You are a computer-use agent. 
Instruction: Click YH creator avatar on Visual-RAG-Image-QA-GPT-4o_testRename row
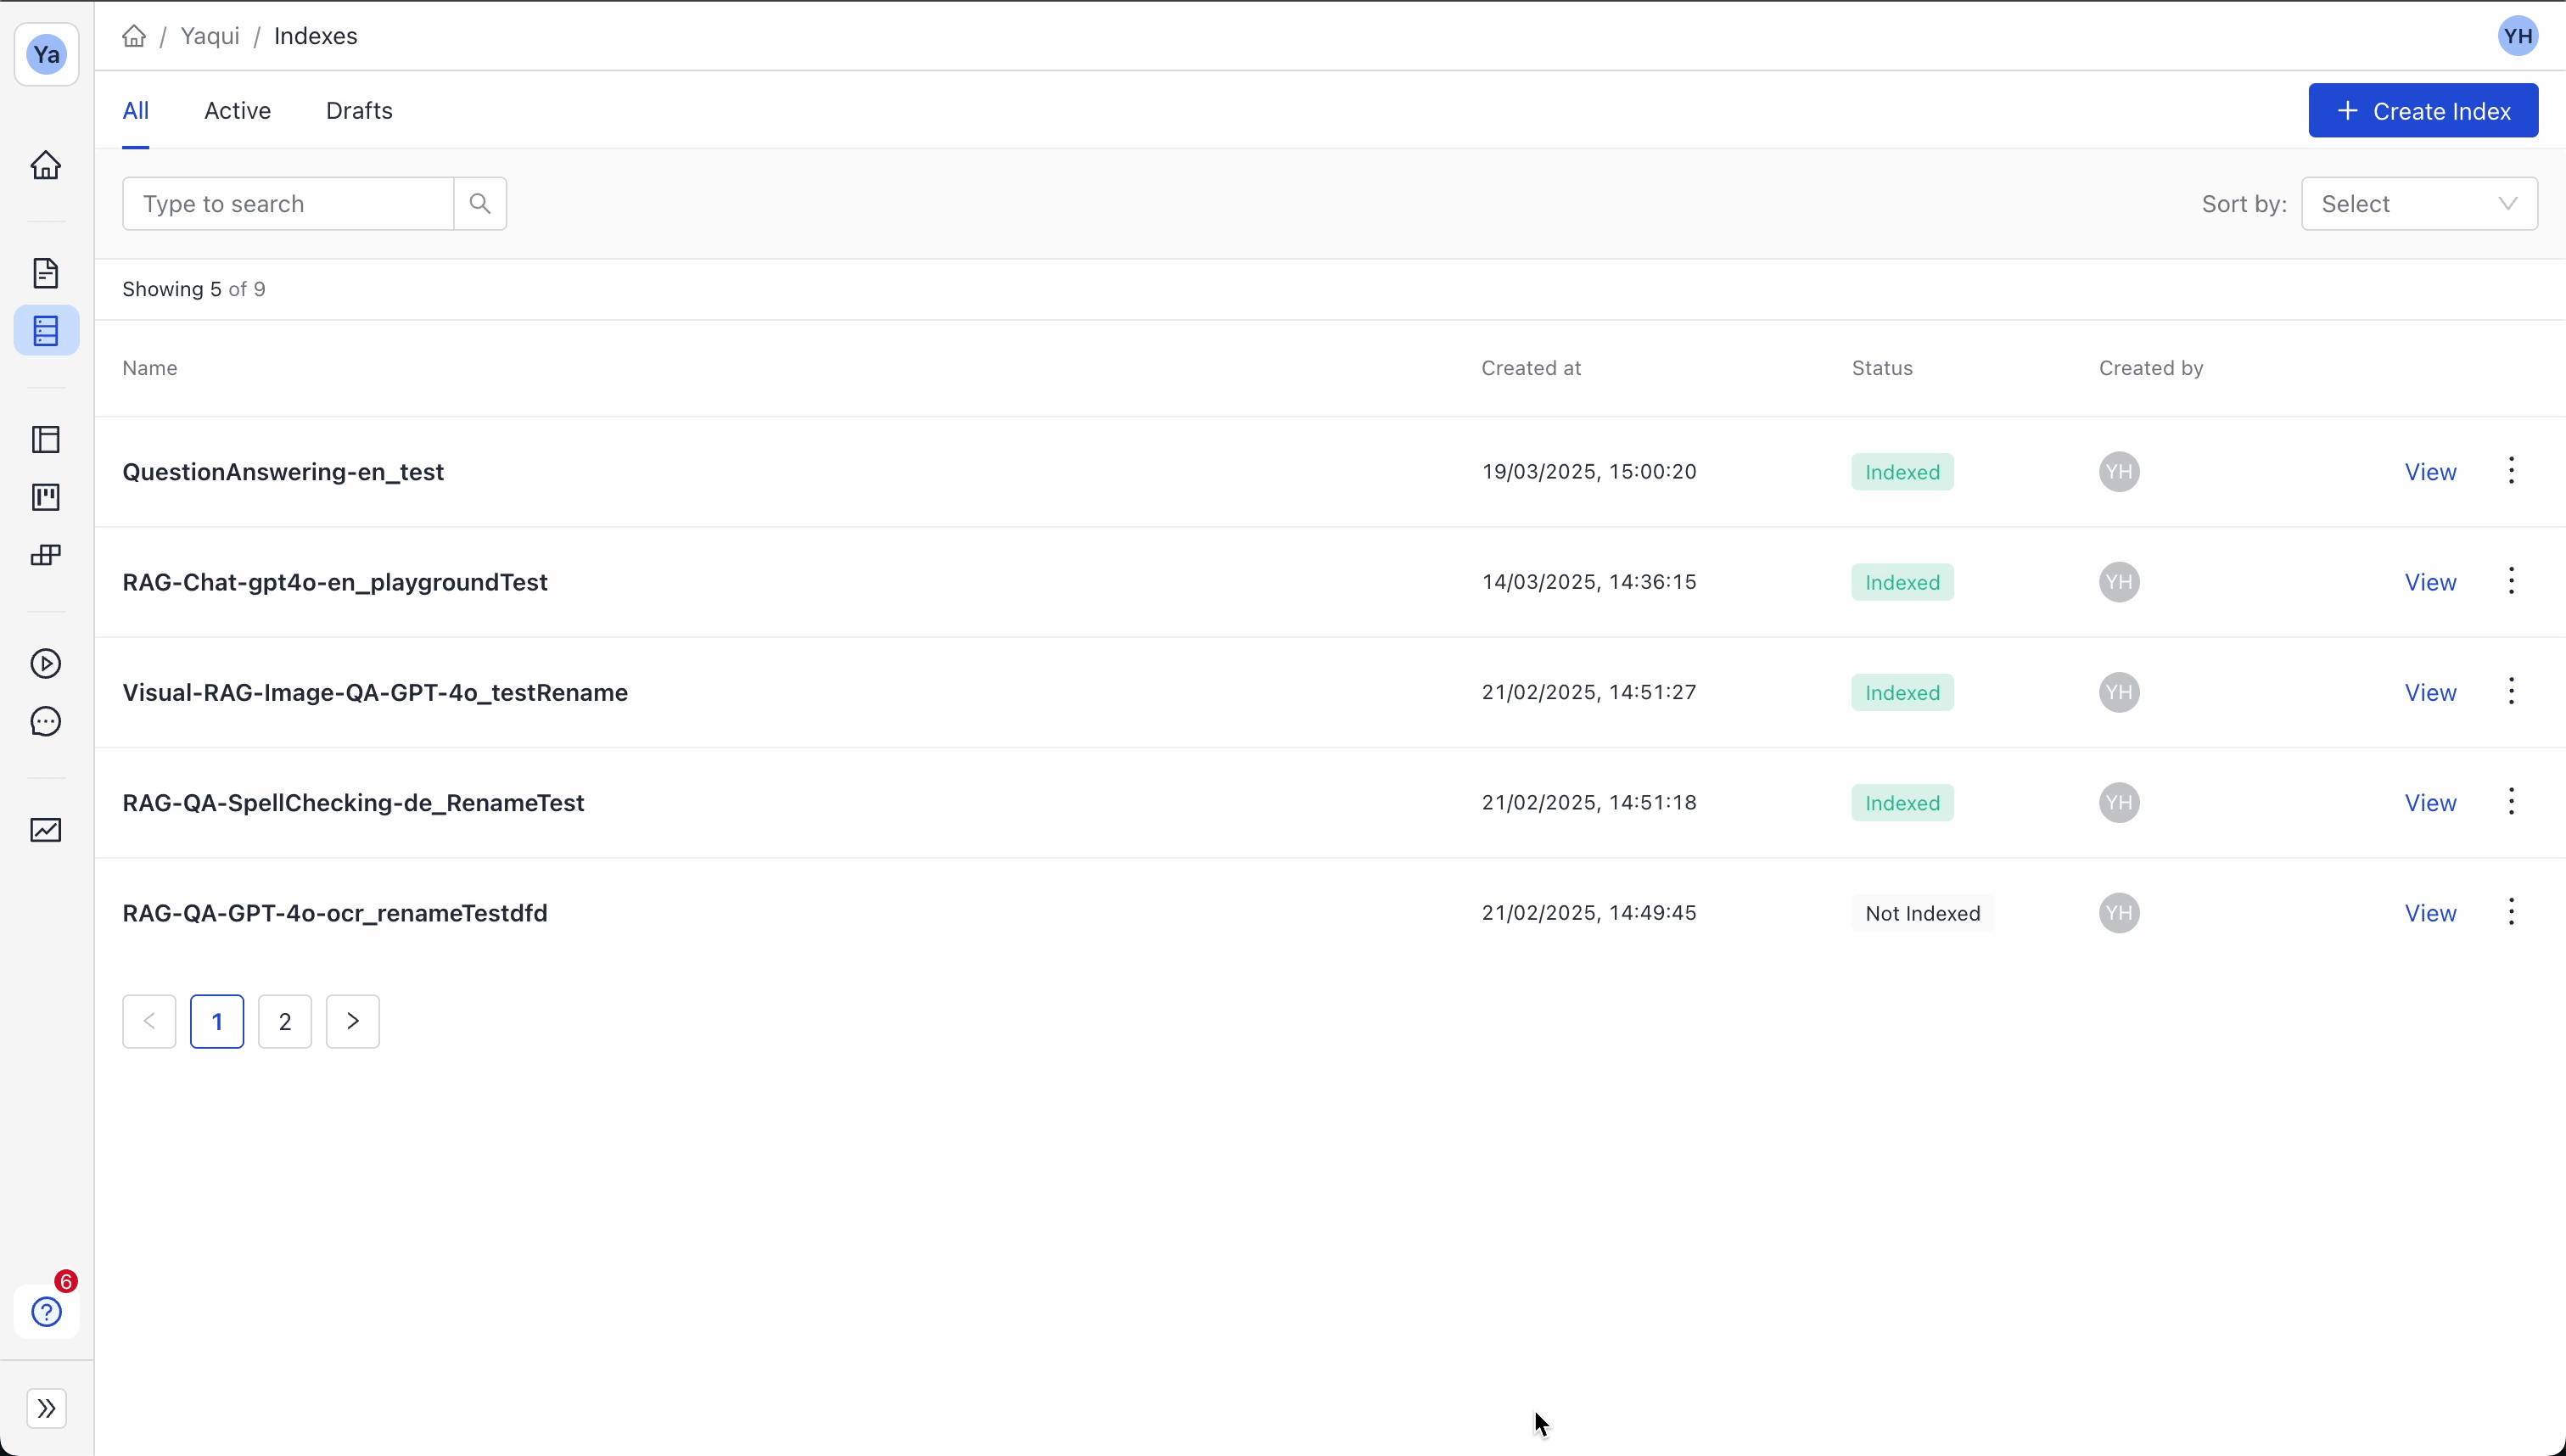click(2119, 692)
